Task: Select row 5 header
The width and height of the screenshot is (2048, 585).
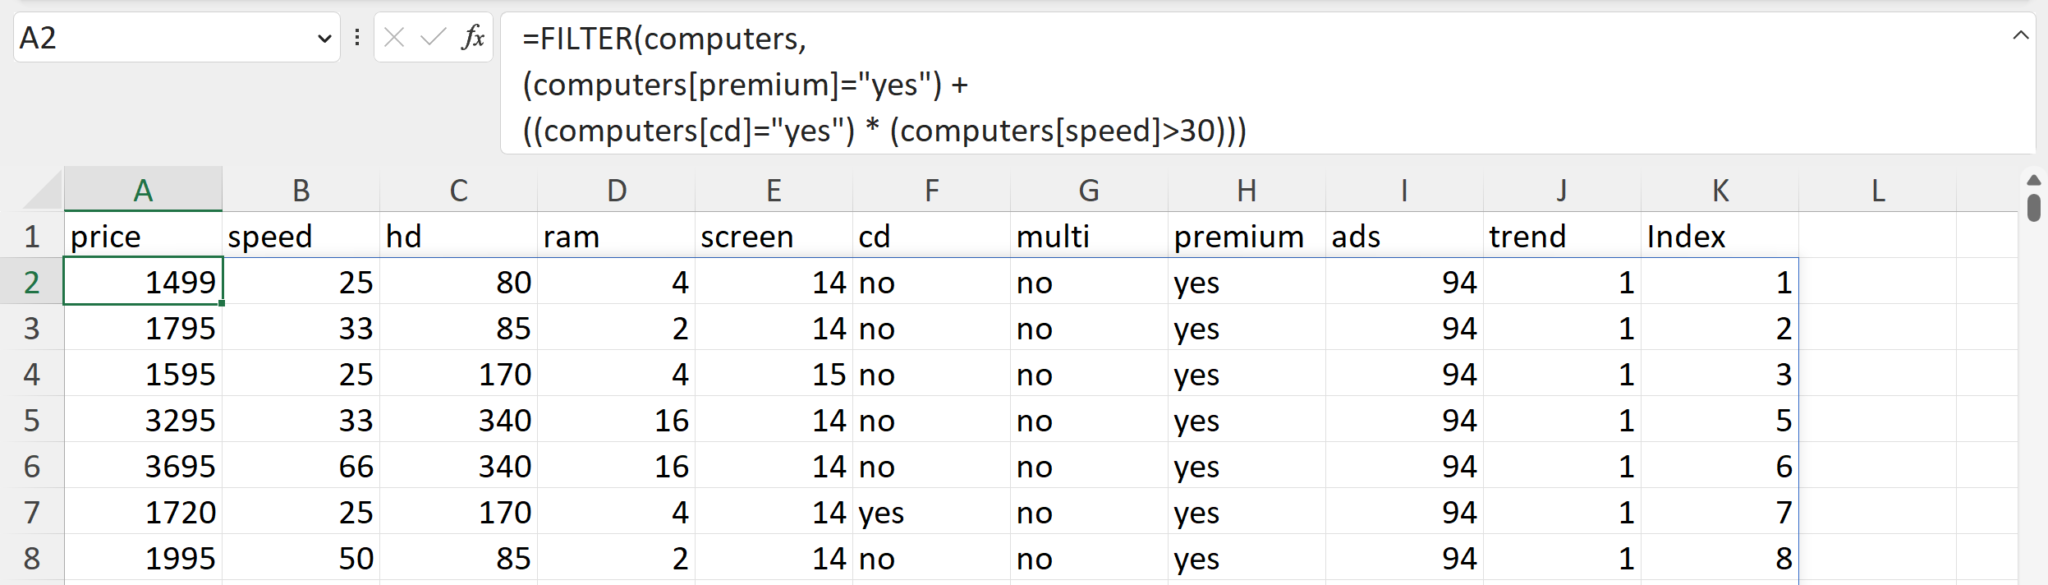Action: (31, 420)
